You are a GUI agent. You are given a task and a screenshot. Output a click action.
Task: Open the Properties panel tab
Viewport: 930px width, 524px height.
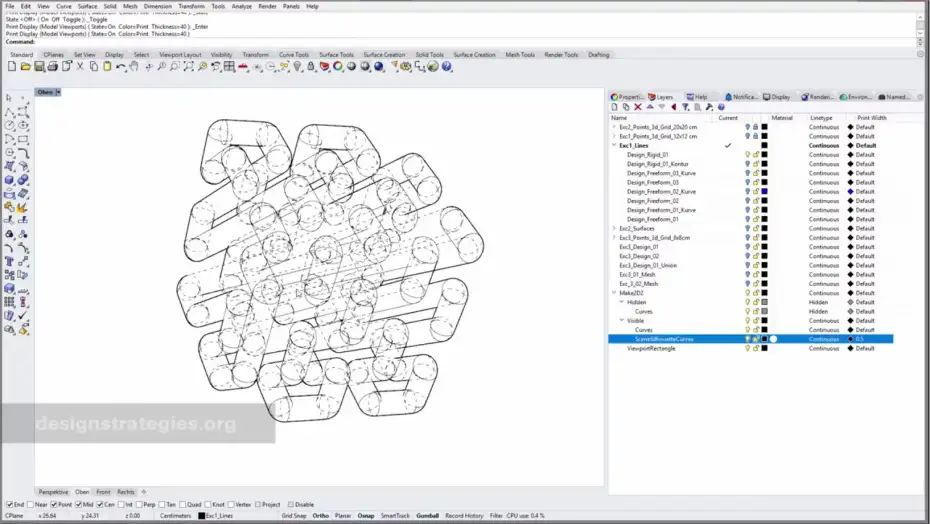627,97
